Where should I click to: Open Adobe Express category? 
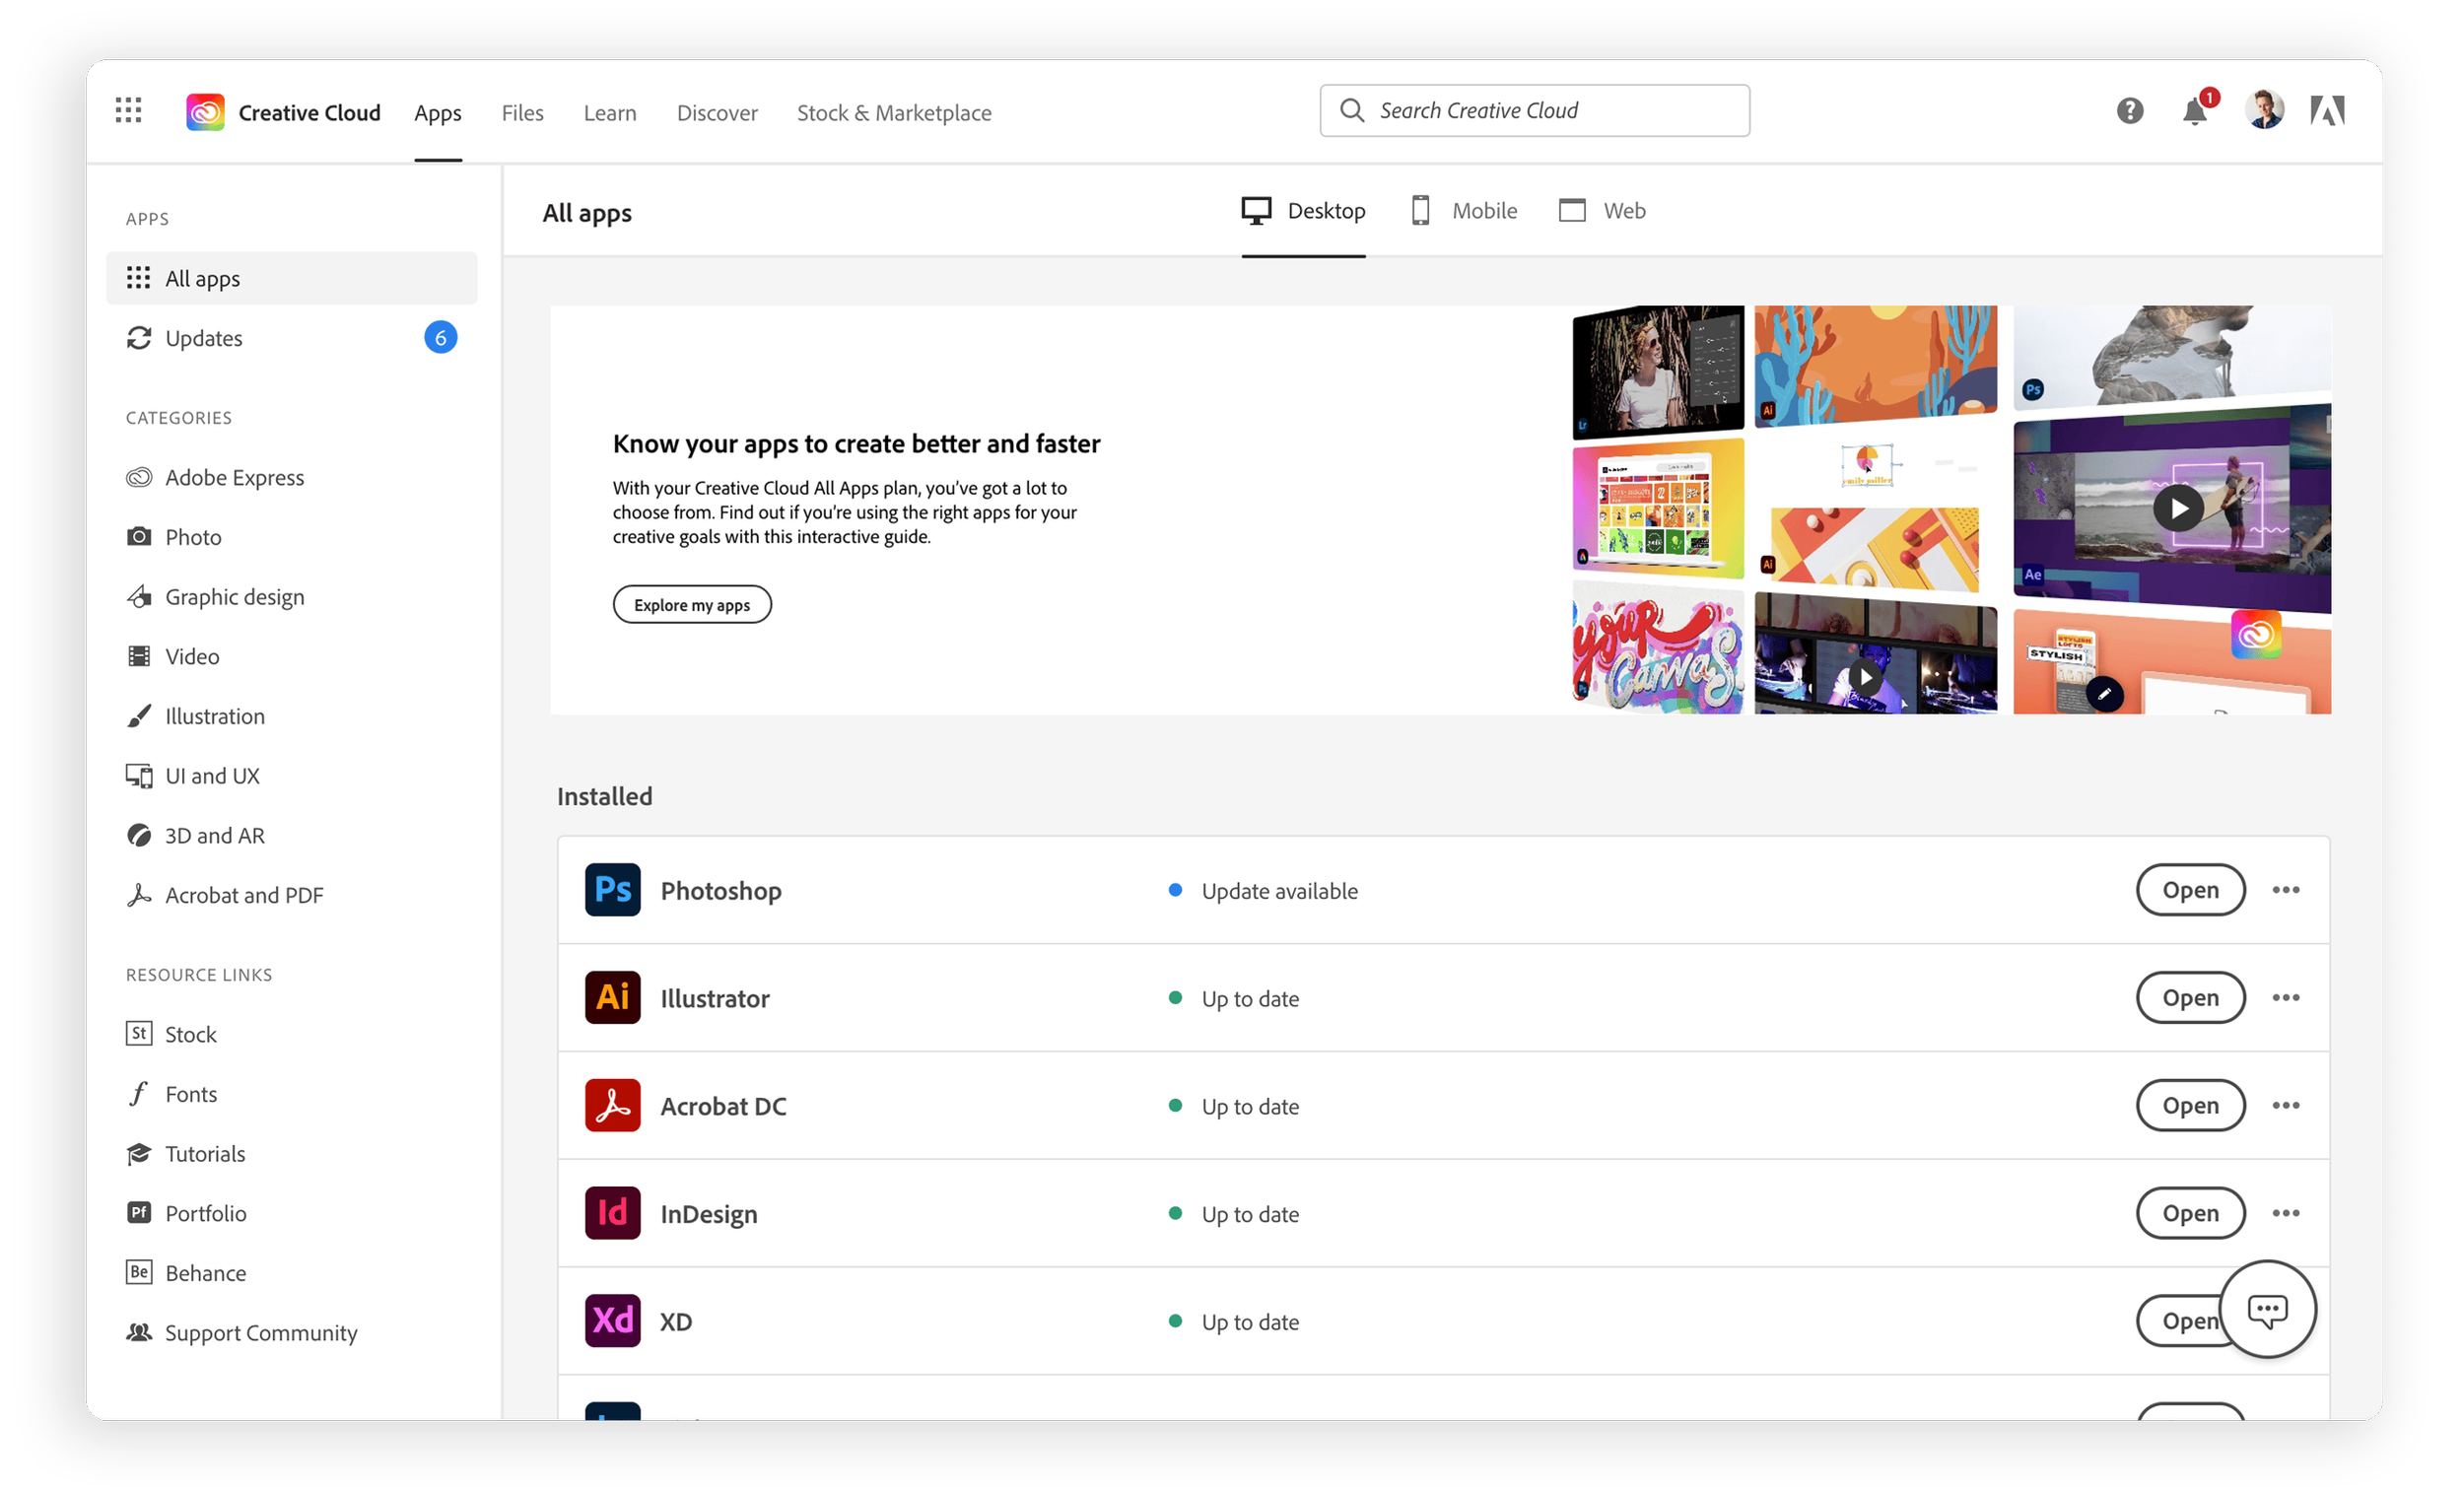(x=215, y=478)
